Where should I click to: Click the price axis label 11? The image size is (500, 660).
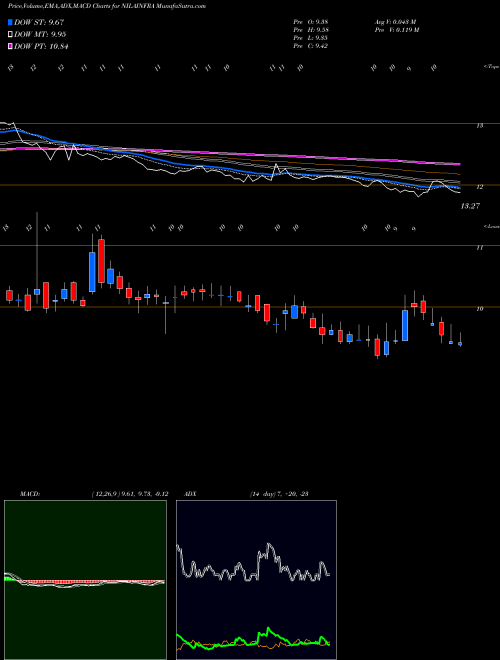click(479, 248)
